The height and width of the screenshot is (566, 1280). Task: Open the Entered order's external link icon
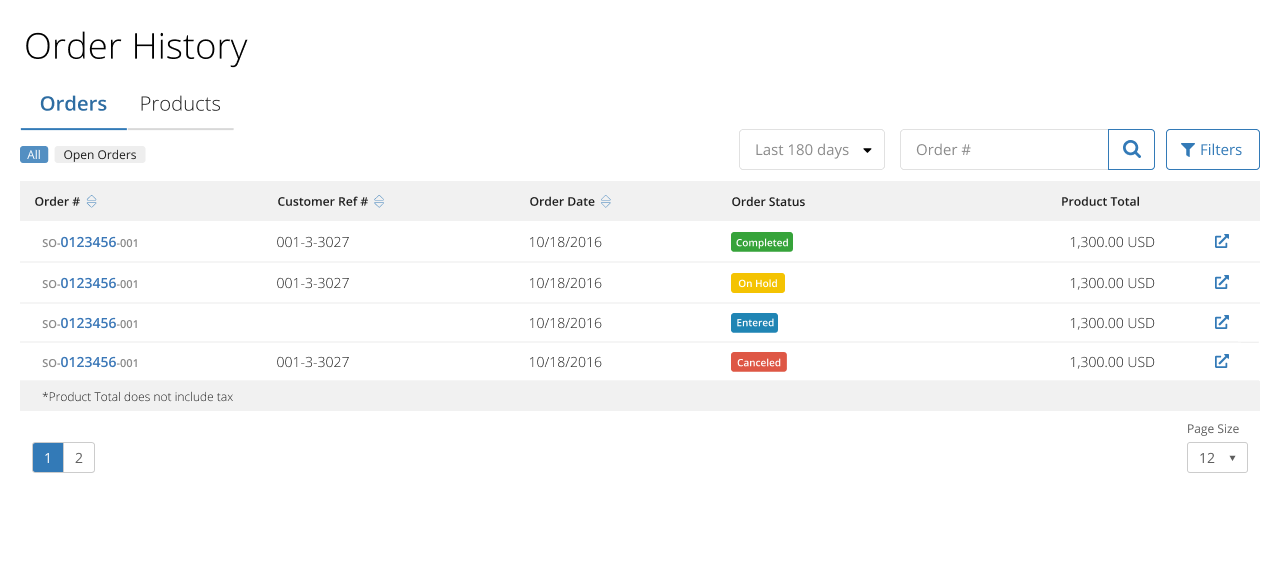(1221, 322)
